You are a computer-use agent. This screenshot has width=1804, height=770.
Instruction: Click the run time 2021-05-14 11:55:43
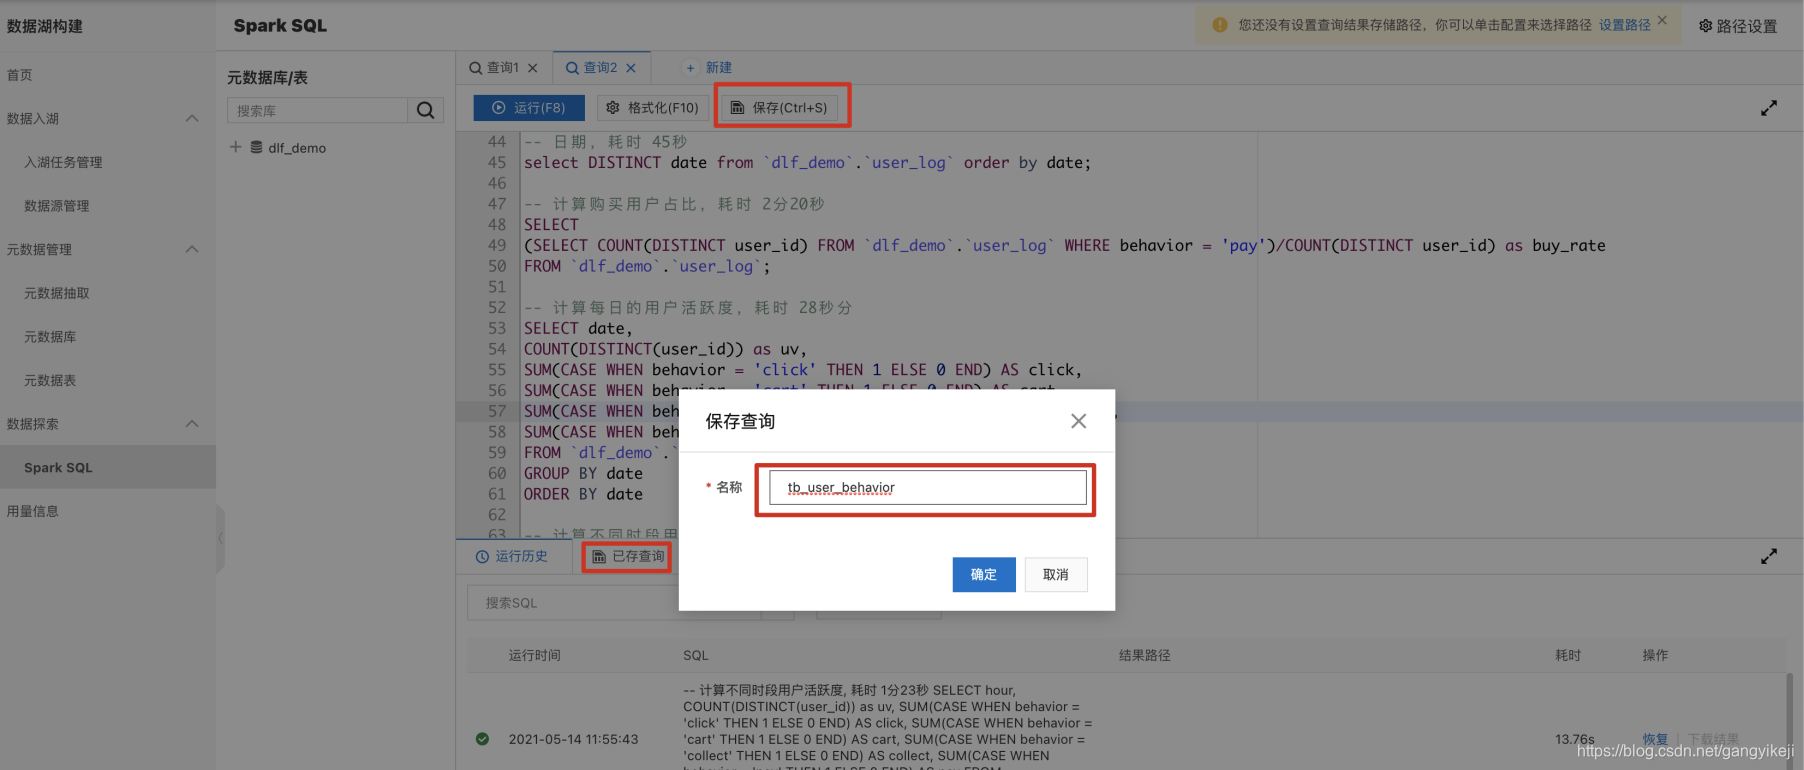573,739
